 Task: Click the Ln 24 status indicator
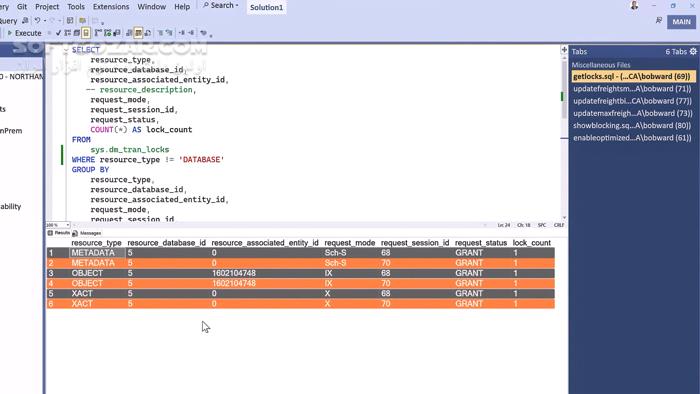pos(504,225)
